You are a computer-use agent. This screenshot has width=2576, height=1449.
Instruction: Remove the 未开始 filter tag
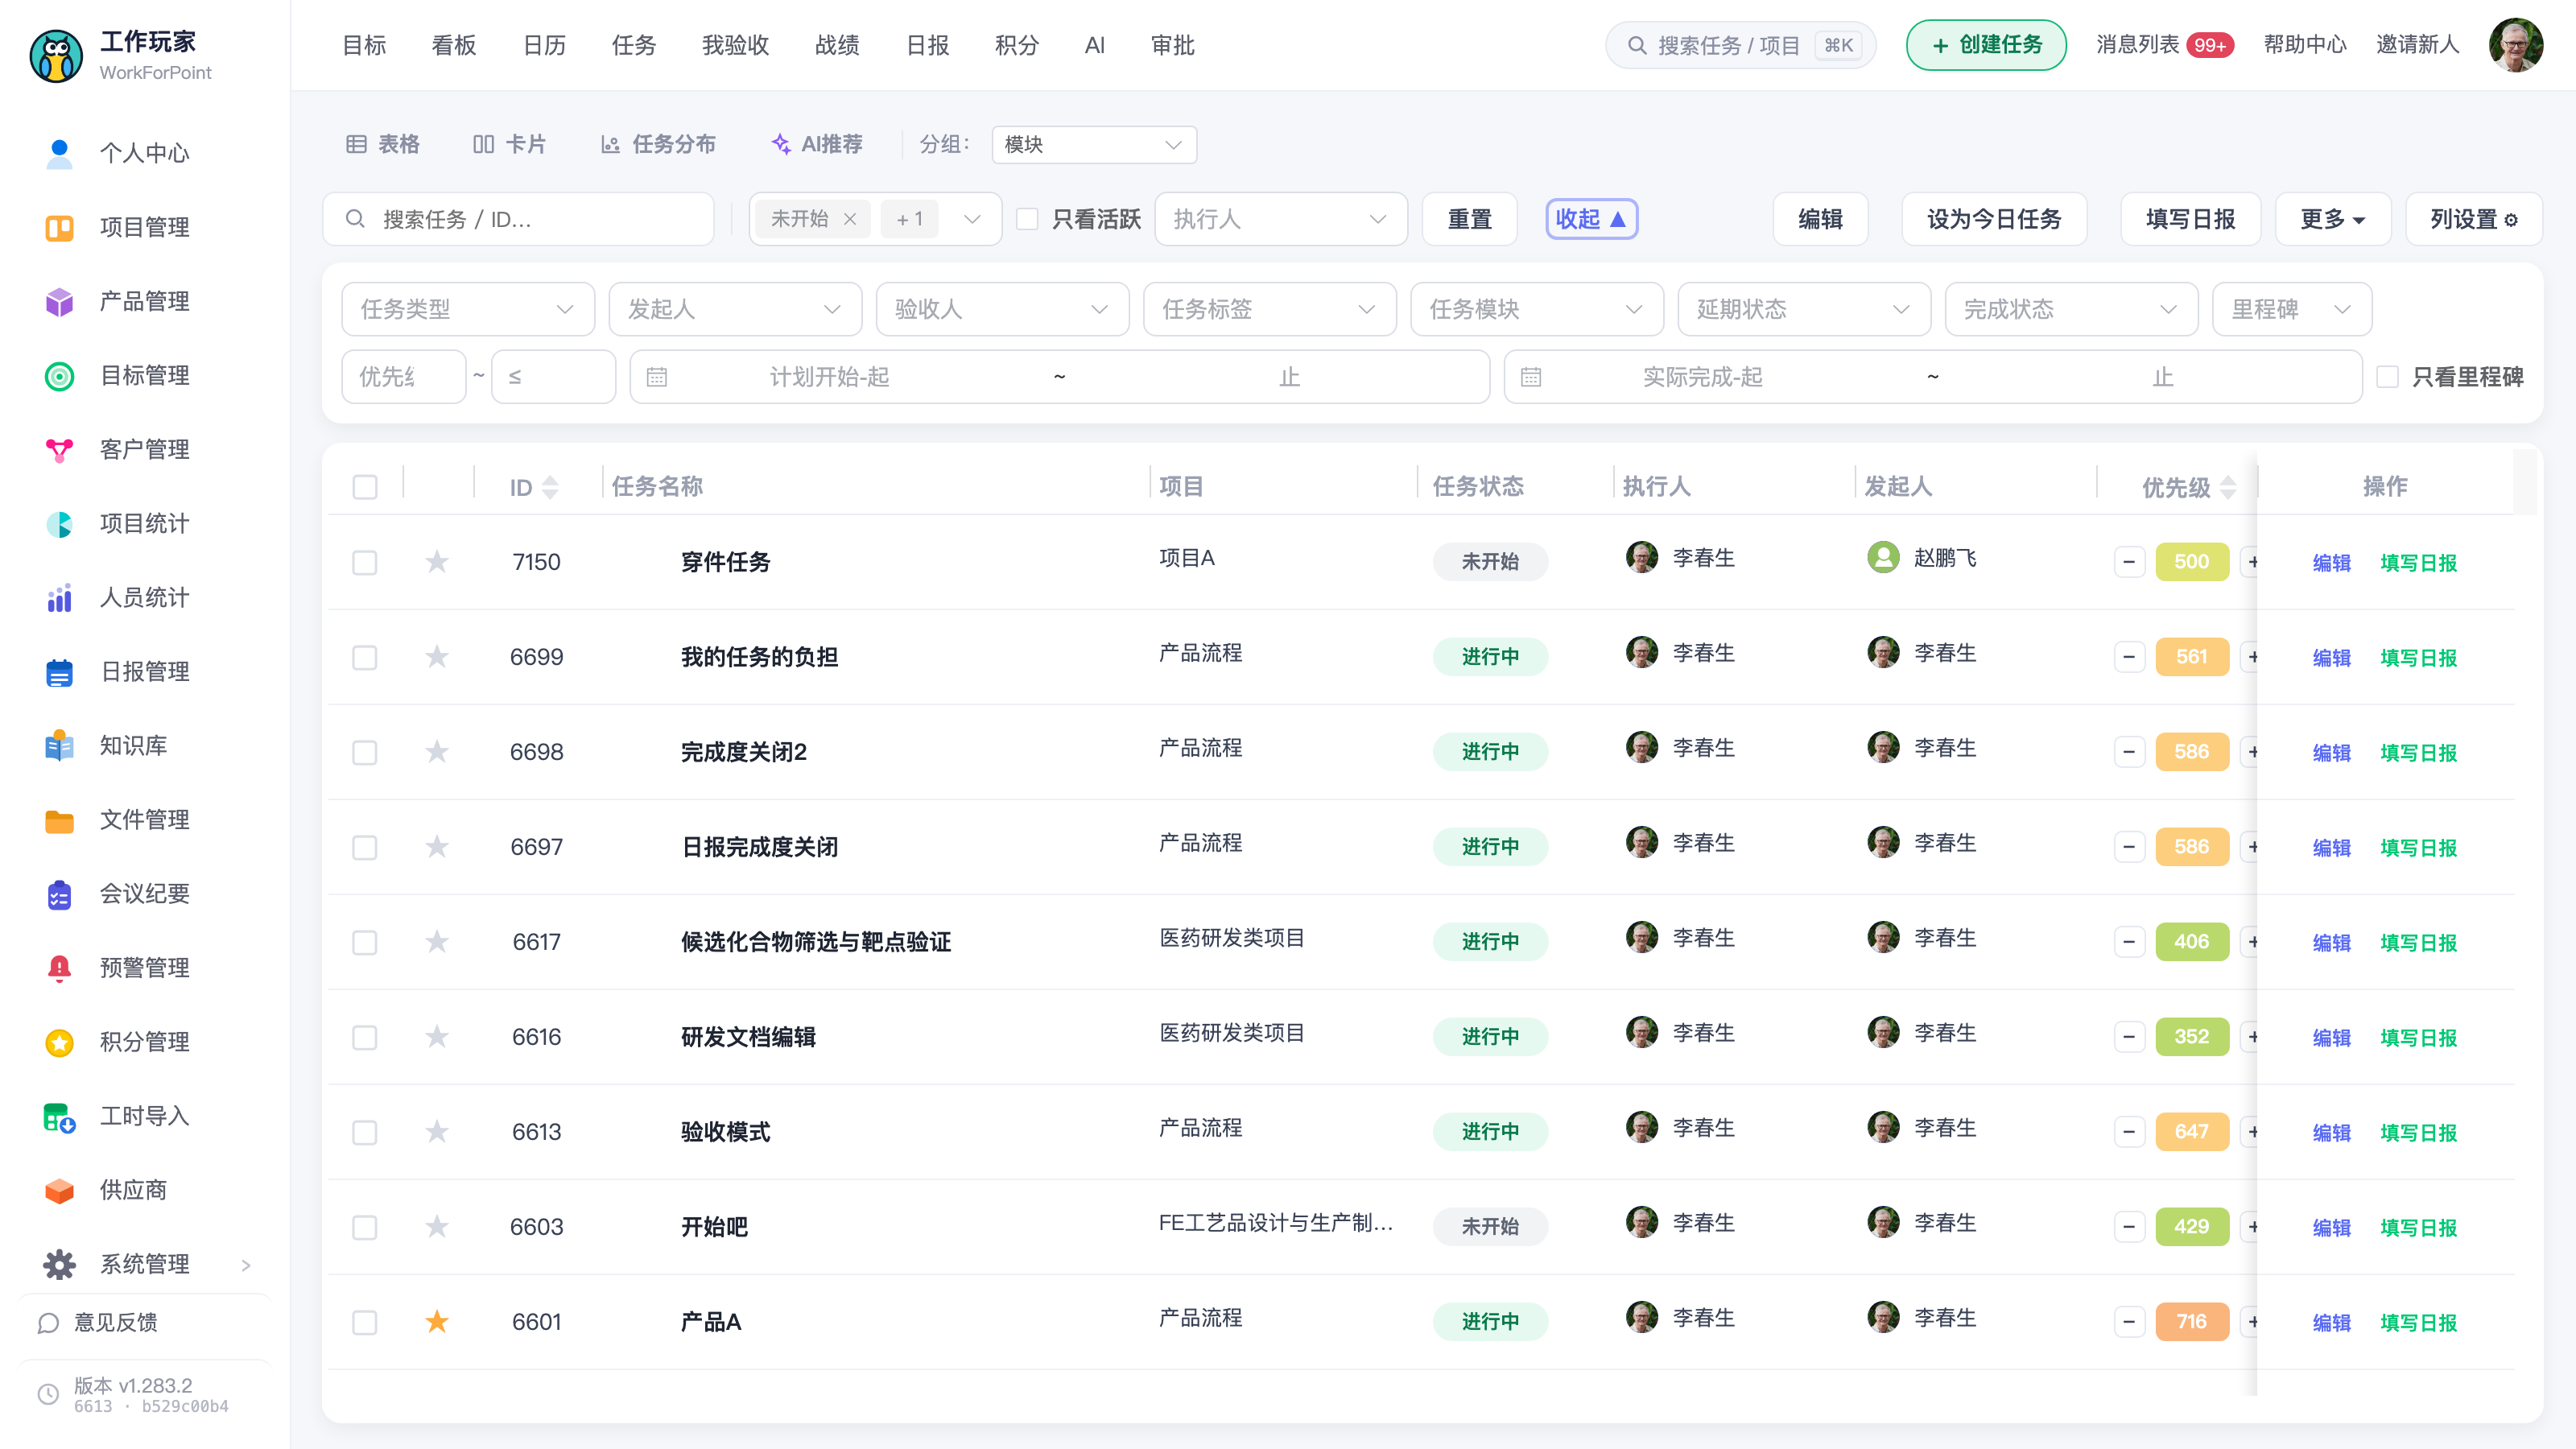point(850,219)
